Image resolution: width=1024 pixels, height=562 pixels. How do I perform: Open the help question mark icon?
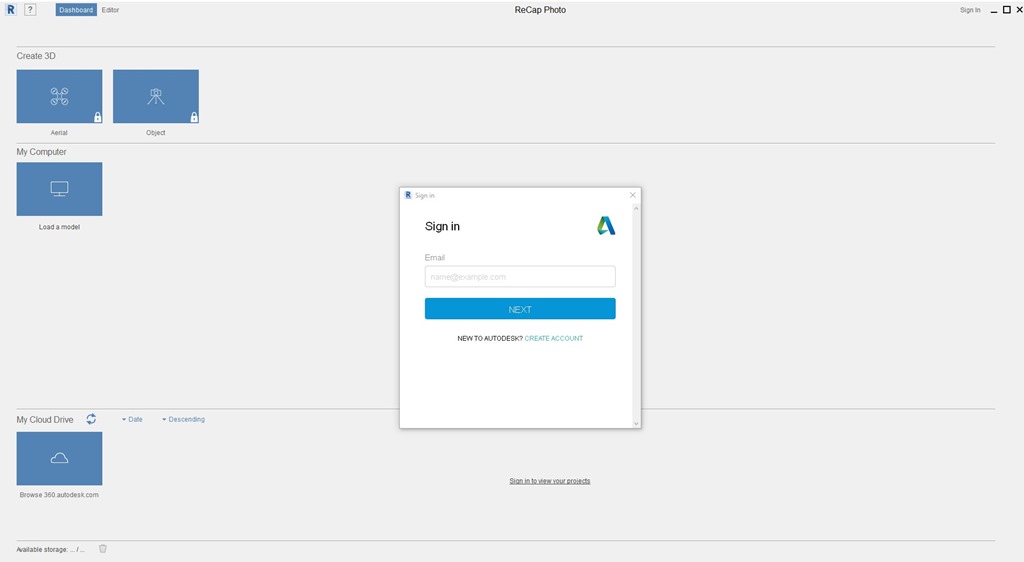[30, 10]
